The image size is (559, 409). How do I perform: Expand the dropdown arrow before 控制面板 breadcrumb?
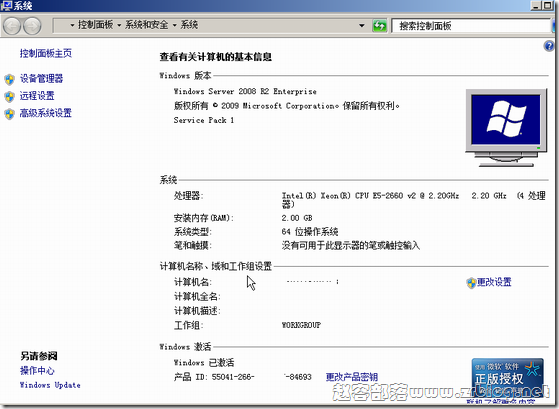pos(72,25)
